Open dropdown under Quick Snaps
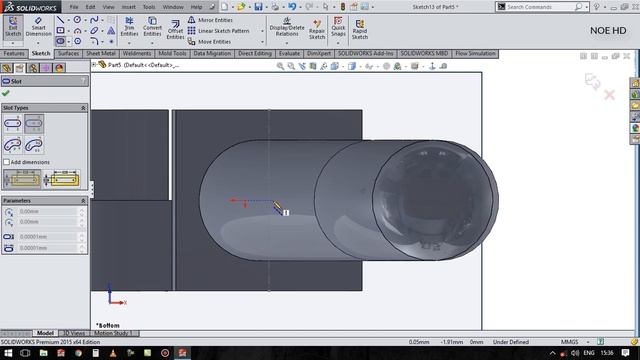 coord(338,43)
